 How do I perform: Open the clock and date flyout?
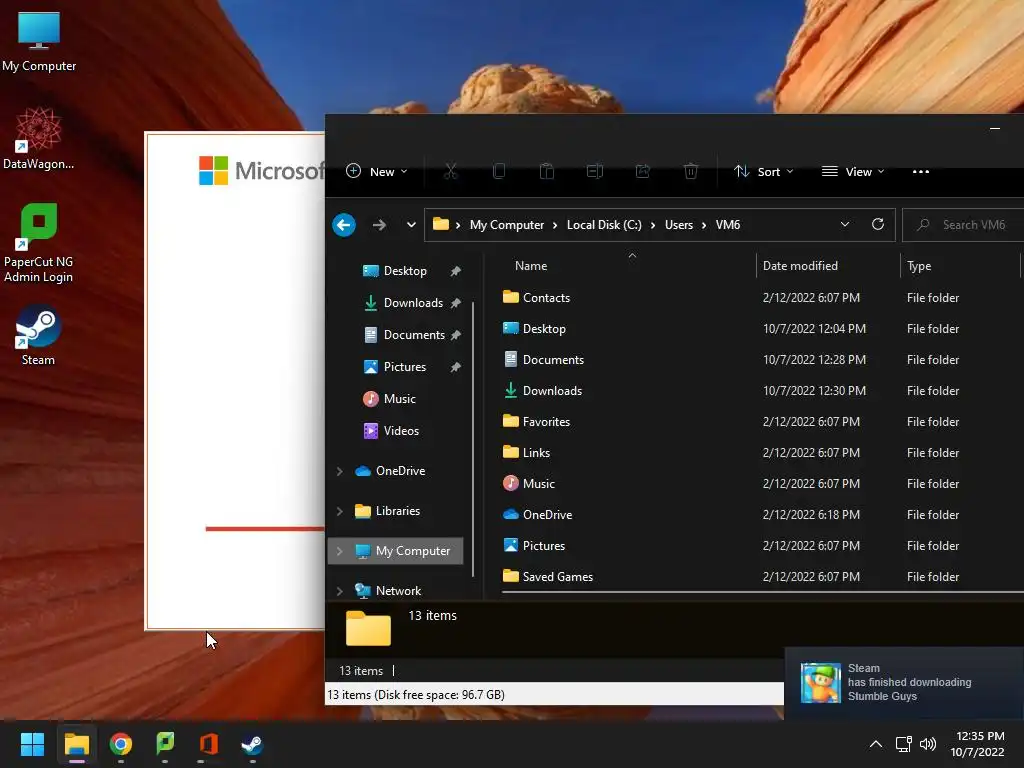980,744
